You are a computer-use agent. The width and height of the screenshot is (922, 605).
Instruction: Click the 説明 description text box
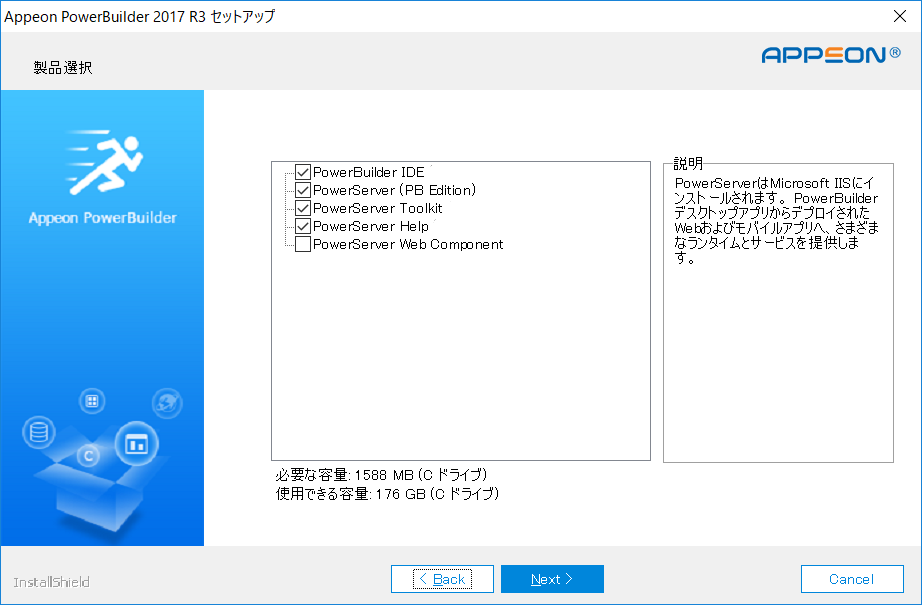tap(778, 313)
